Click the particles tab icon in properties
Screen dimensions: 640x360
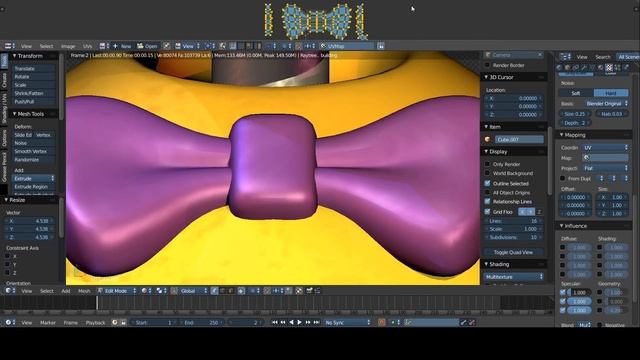point(617,67)
